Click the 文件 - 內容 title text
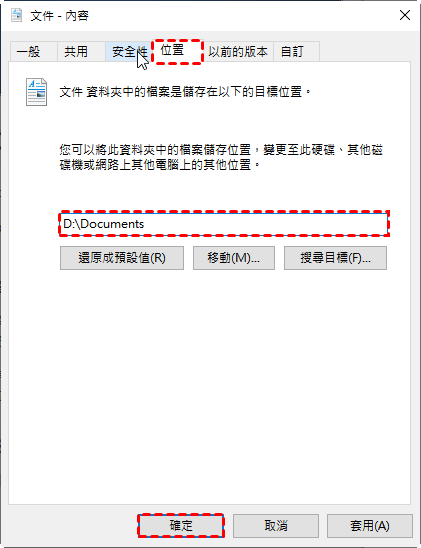Viewport: 421px width, 548px height. click(x=59, y=16)
